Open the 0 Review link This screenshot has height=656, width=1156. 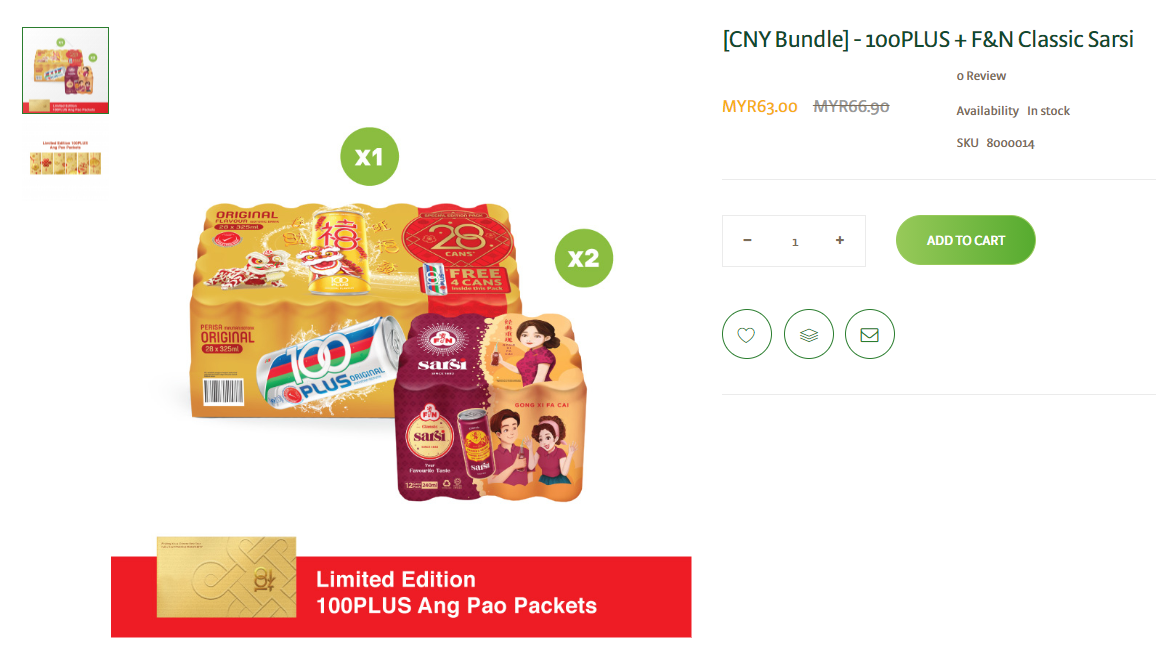981,76
